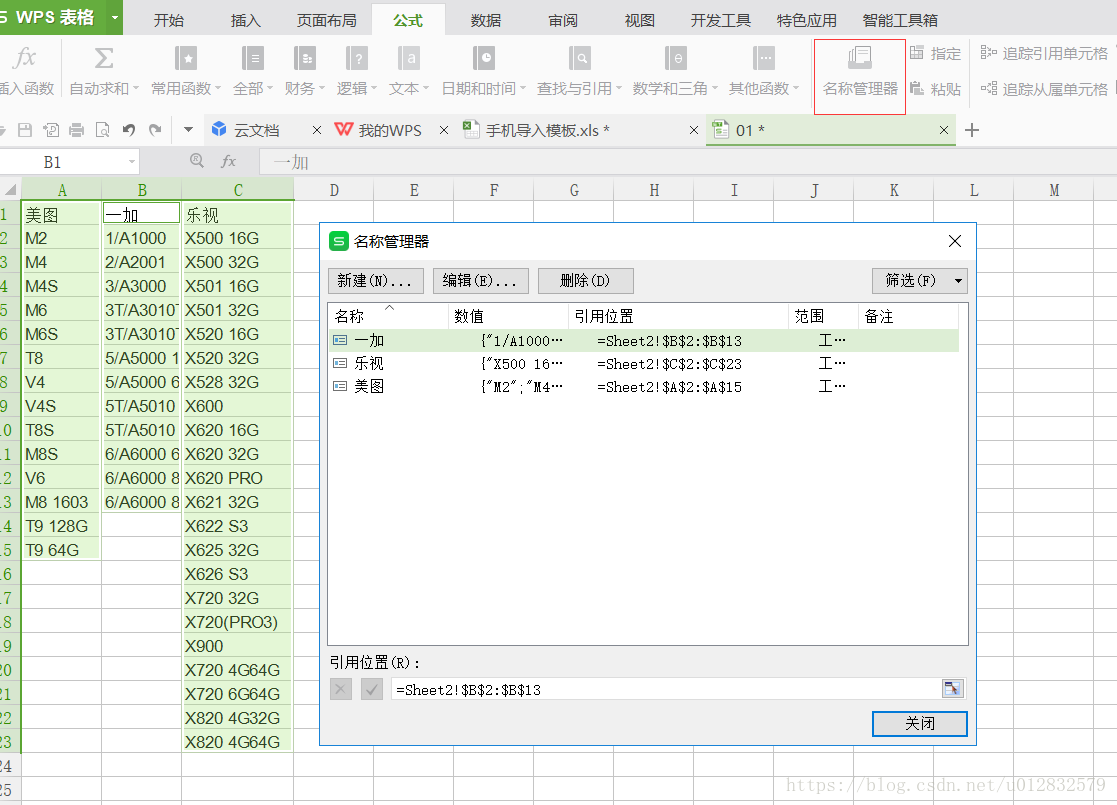Close the 手机导入模板.xls tab
1117x805 pixels.
point(694,130)
